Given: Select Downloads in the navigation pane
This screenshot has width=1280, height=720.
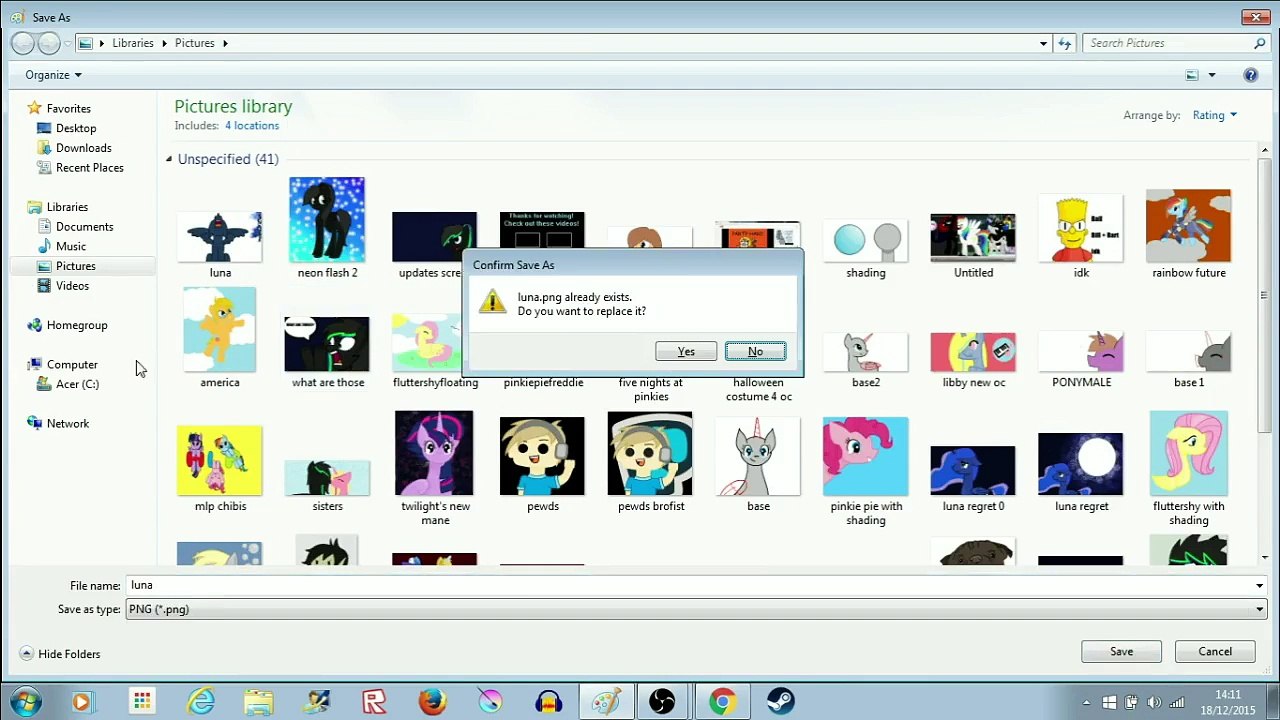Looking at the screenshot, I should pyautogui.click(x=74, y=148).
